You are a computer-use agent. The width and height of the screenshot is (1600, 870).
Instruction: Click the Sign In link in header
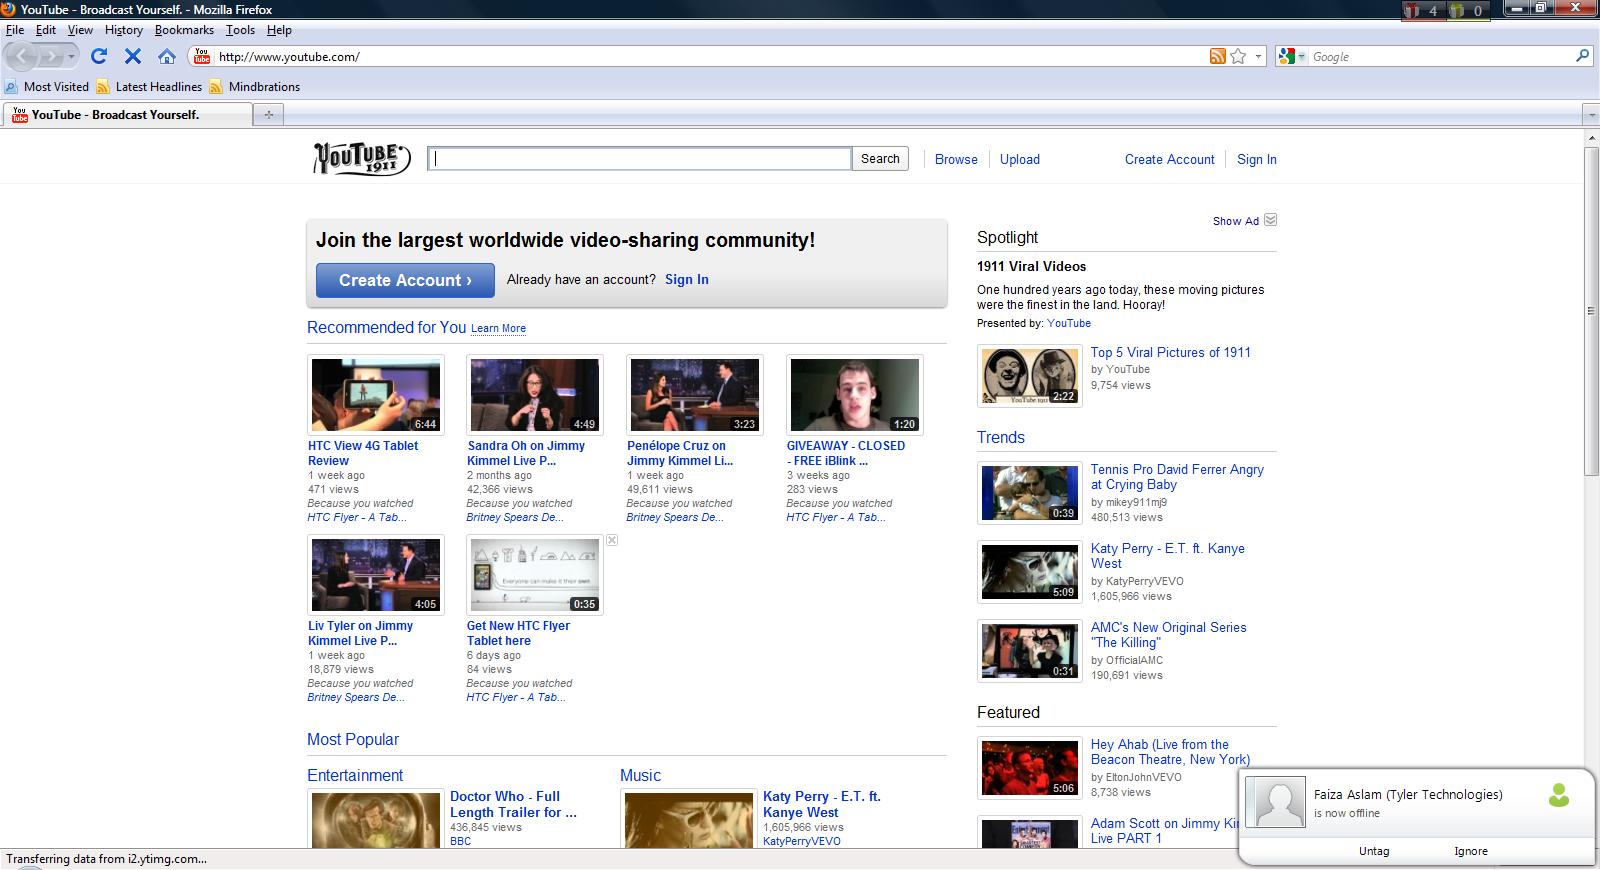(1257, 159)
